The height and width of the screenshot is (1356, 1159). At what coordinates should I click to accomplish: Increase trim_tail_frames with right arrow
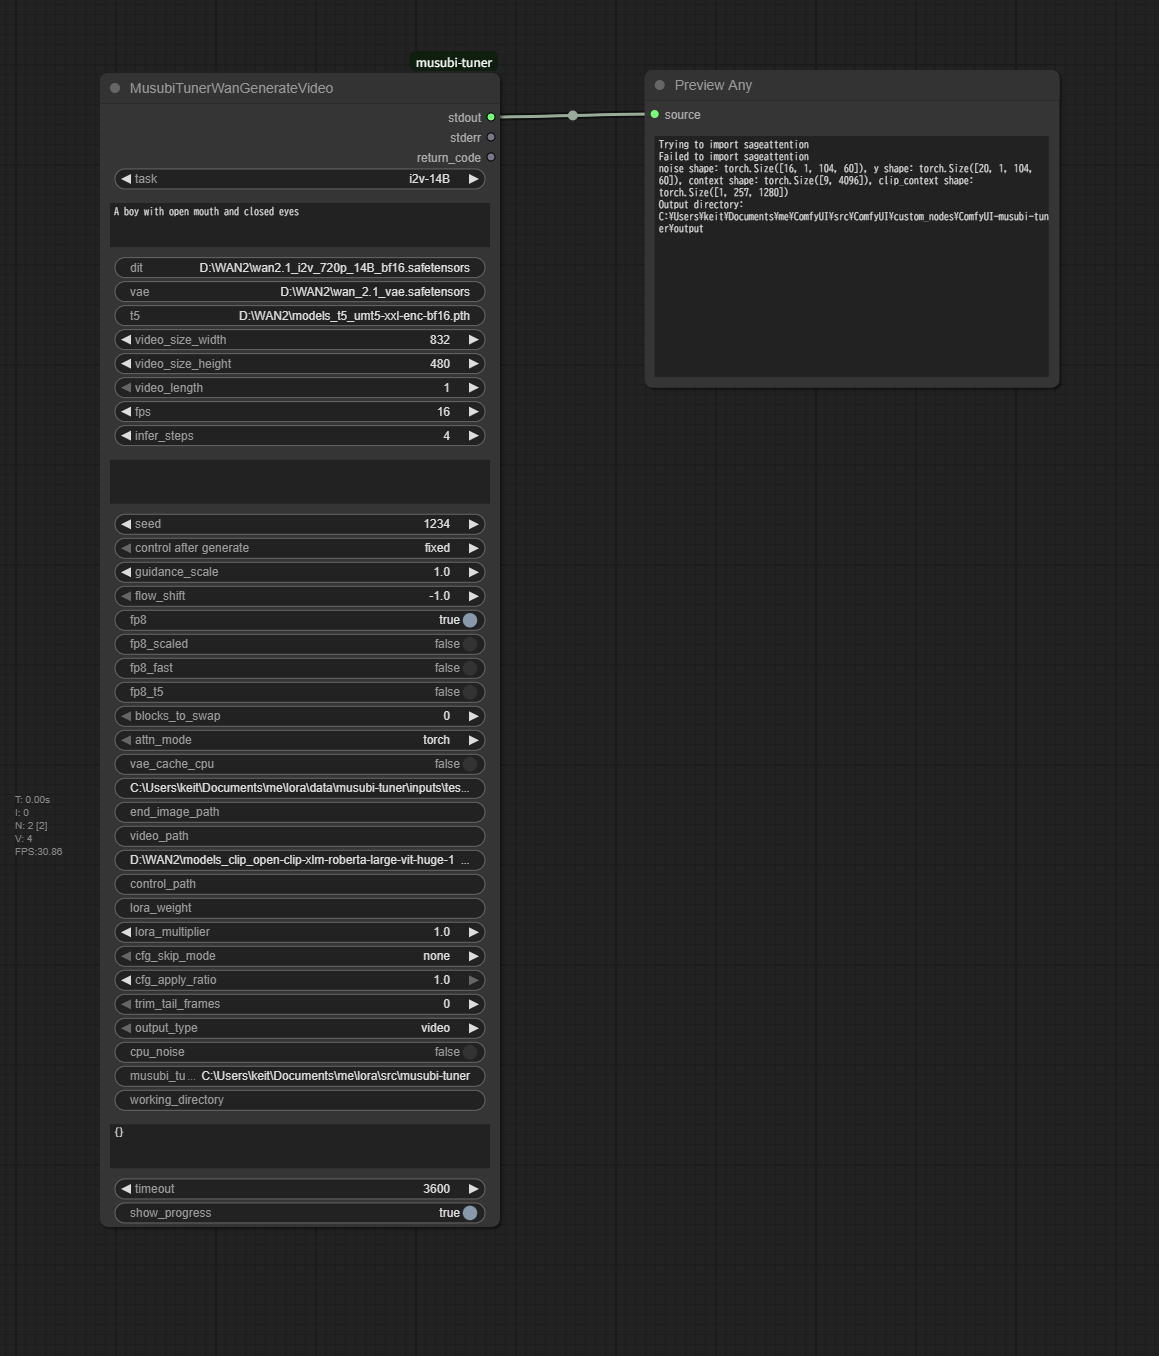[x=474, y=1004]
